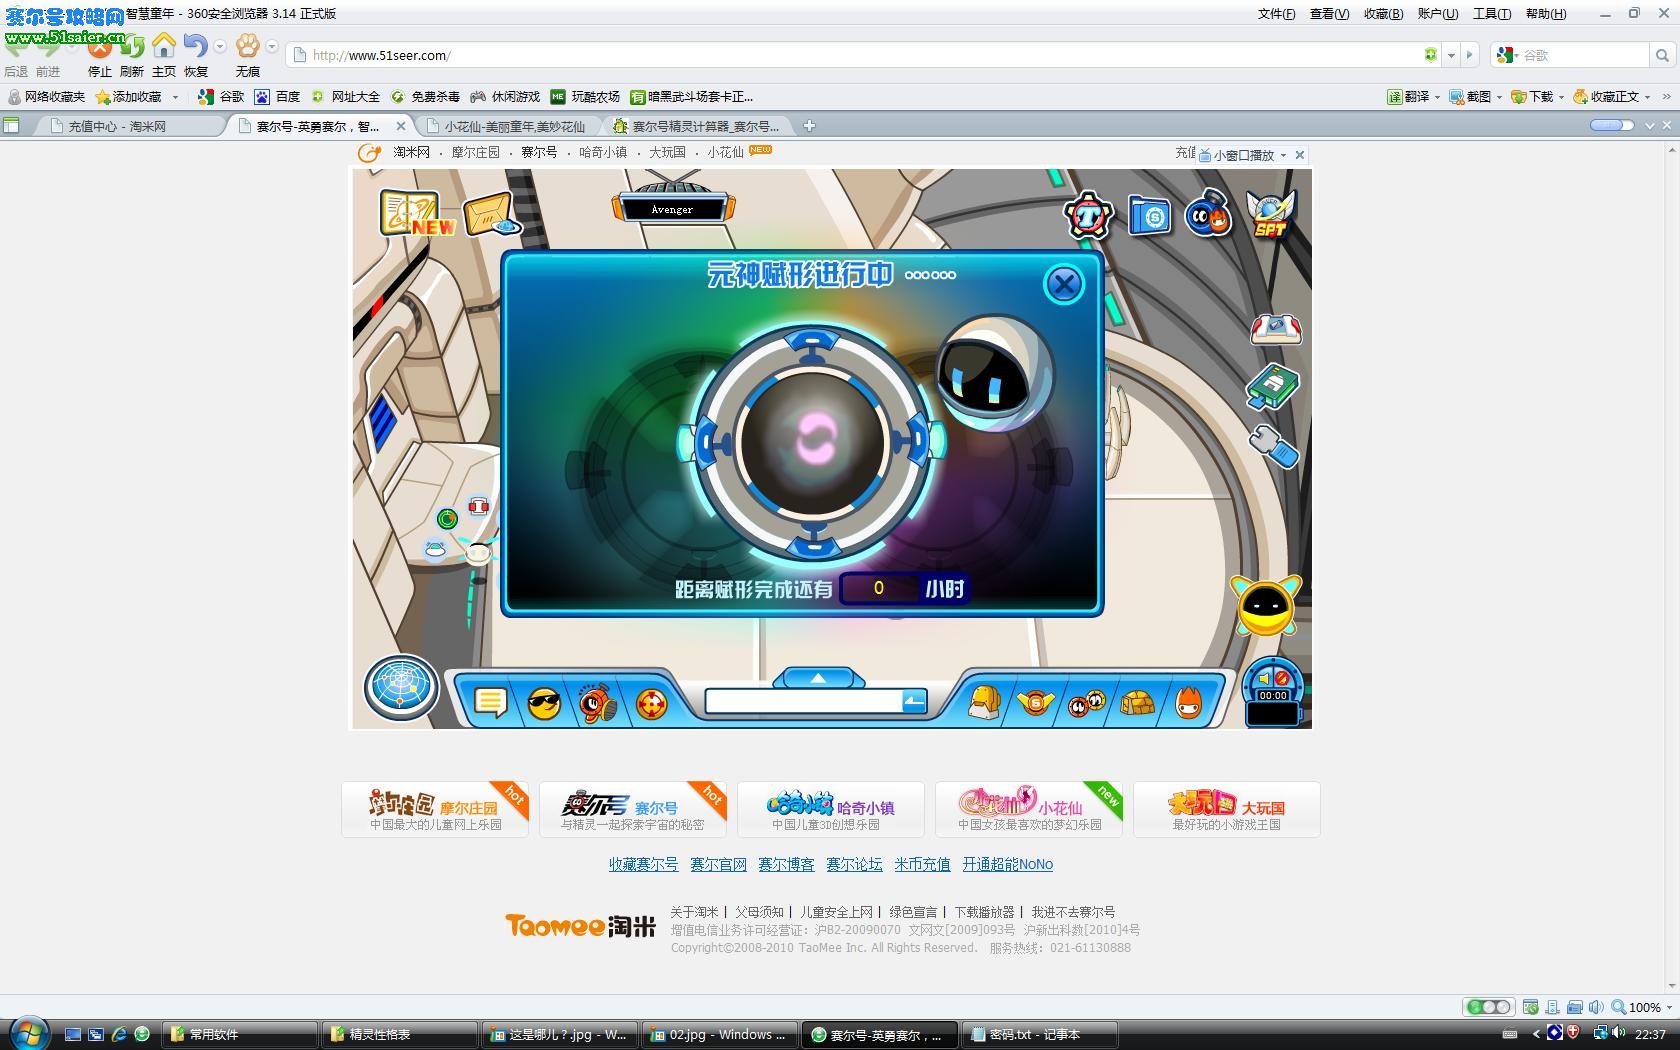1680x1050 pixels.
Task: Open the 收藏(B) menu
Action: click(x=1383, y=14)
